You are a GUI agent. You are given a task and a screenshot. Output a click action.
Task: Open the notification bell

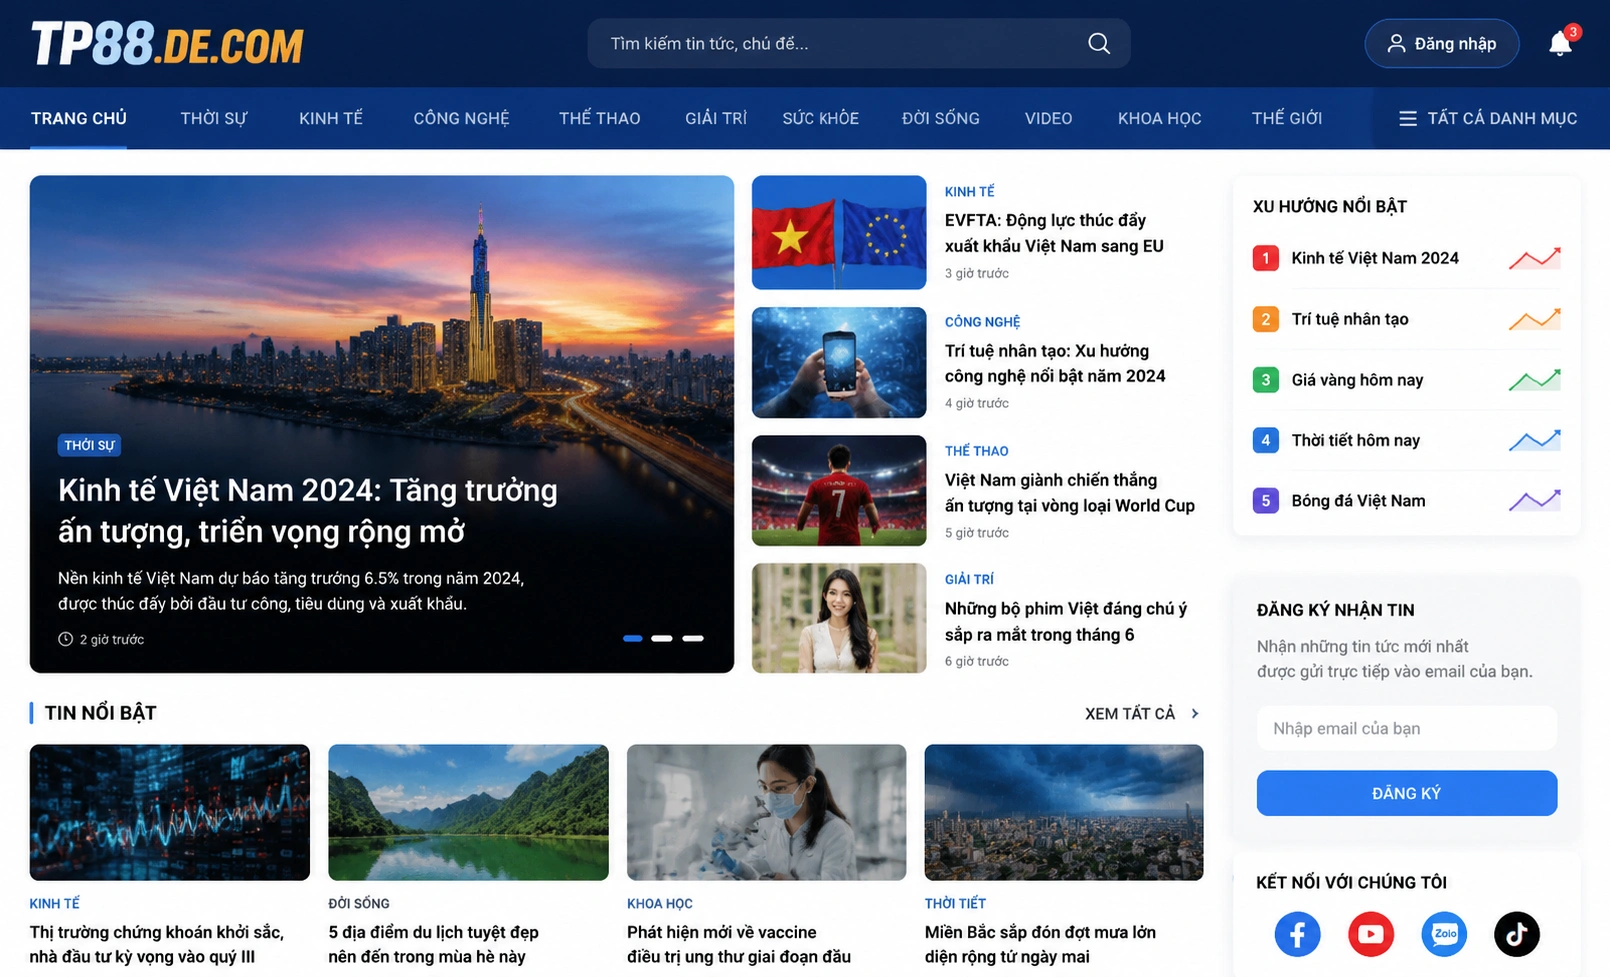point(1560,43)
